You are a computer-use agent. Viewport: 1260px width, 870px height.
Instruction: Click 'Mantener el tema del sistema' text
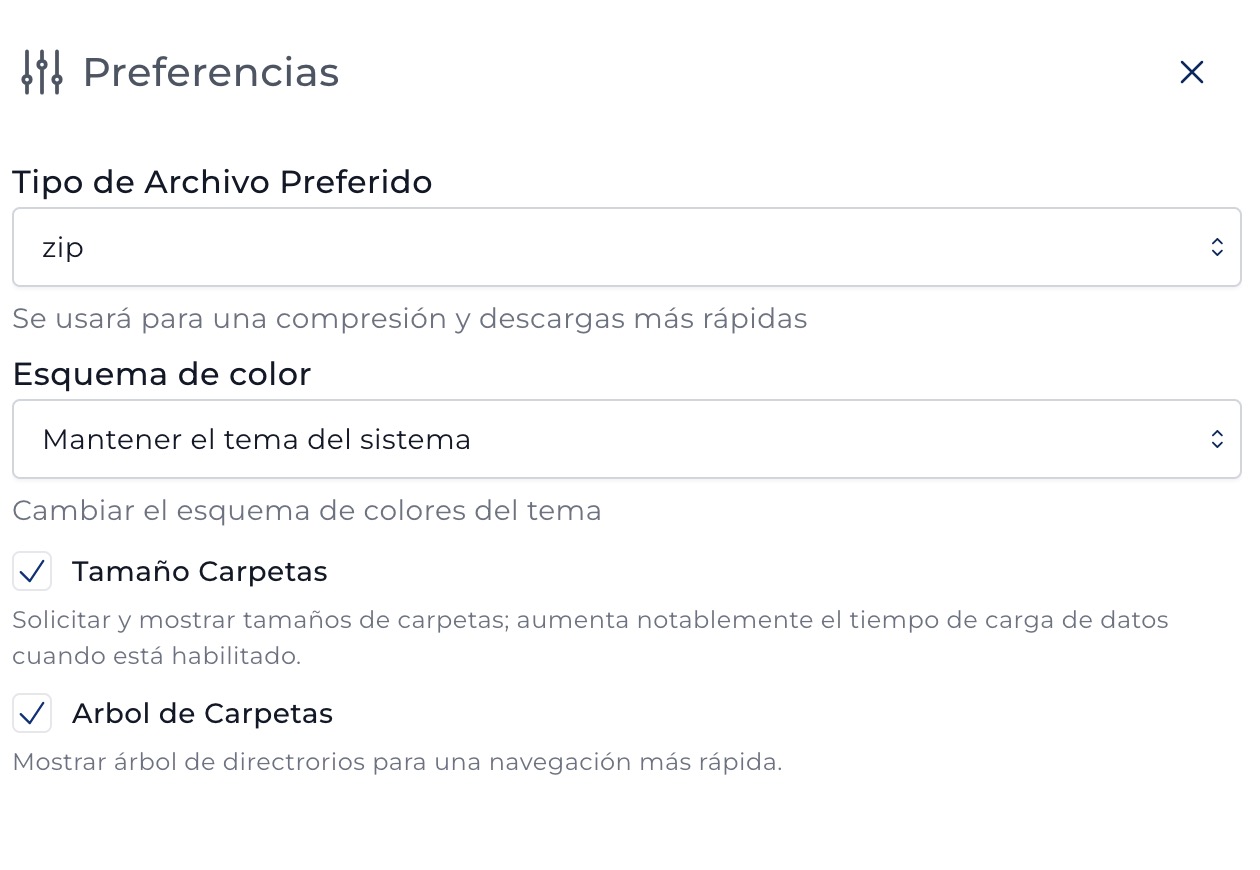(257, 439)
